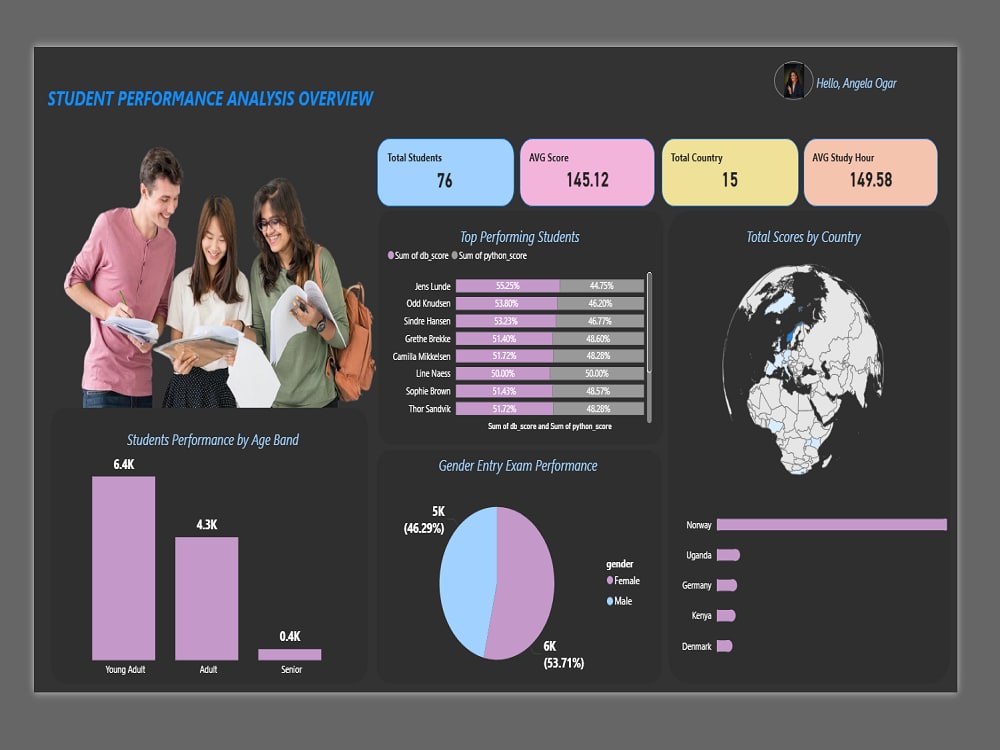This screenshot has height=750, width=1000.
Task: Click the Top Performing Students chart title
Action: 520,237
